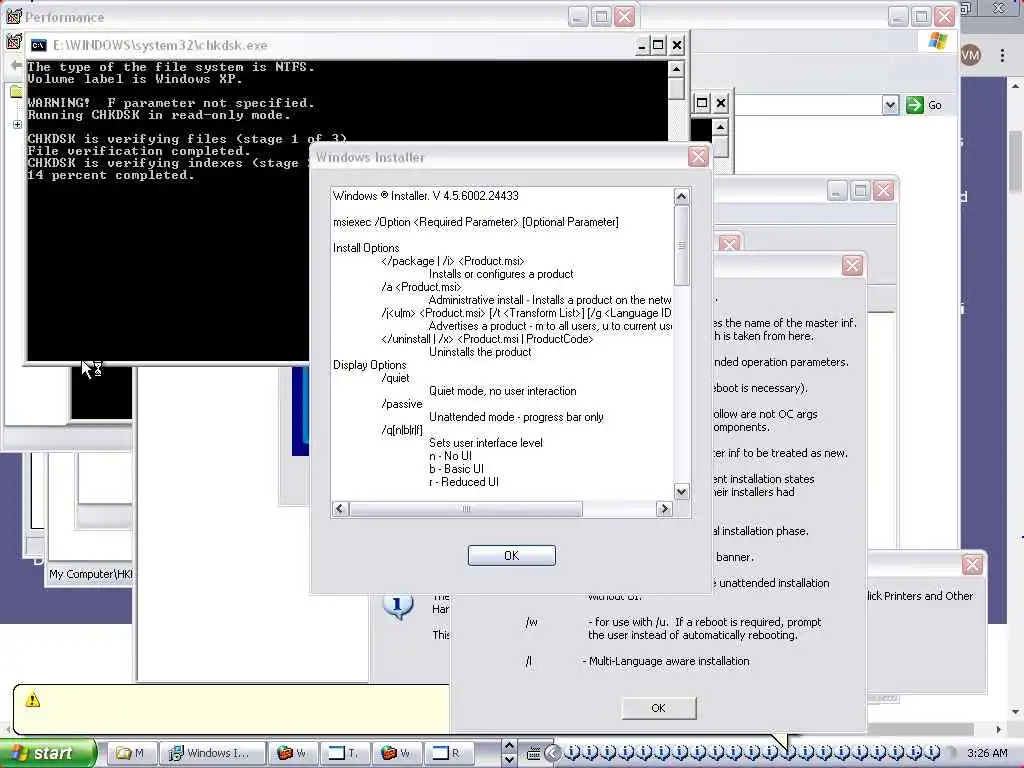Click OK in the Windows Installer dialog
This screenshot has height=768, width=1024.
(x=511, y=555)
